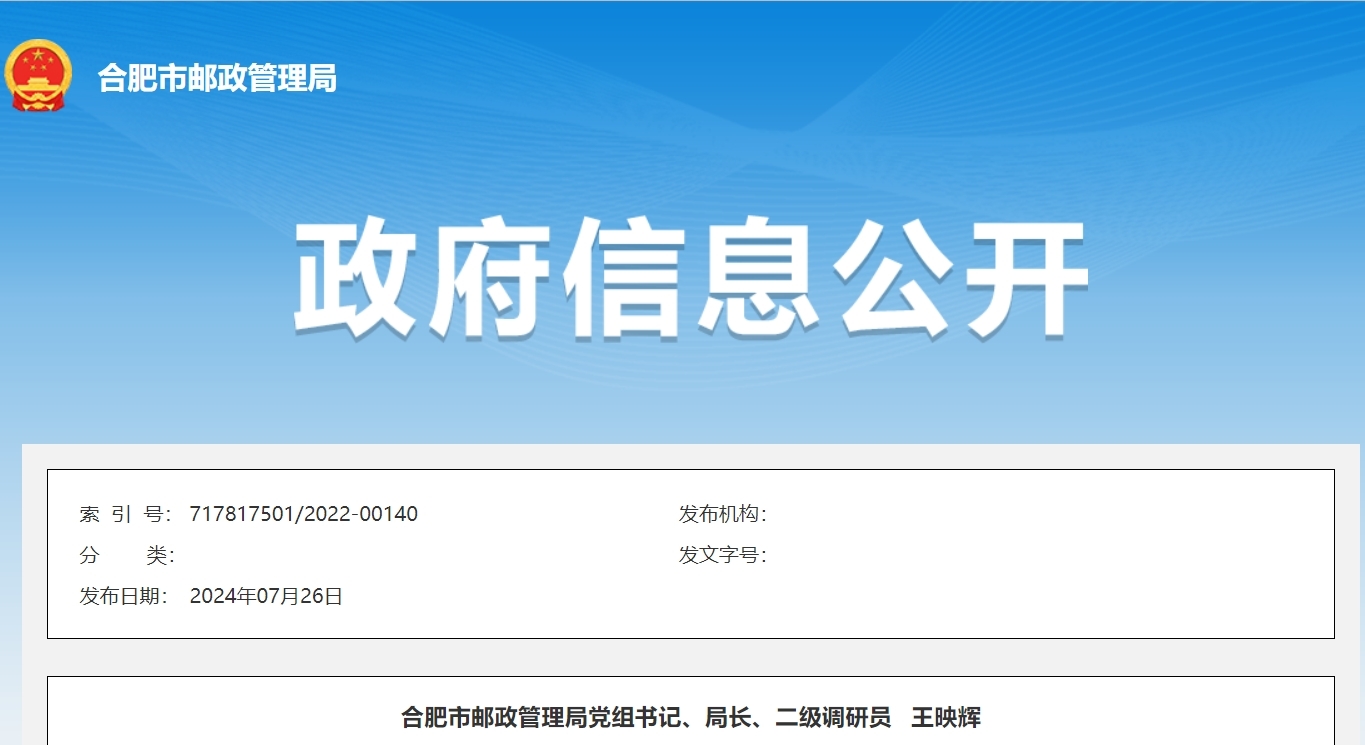Click the 政府信息公开 banner heading

click(x=691, y=277)
